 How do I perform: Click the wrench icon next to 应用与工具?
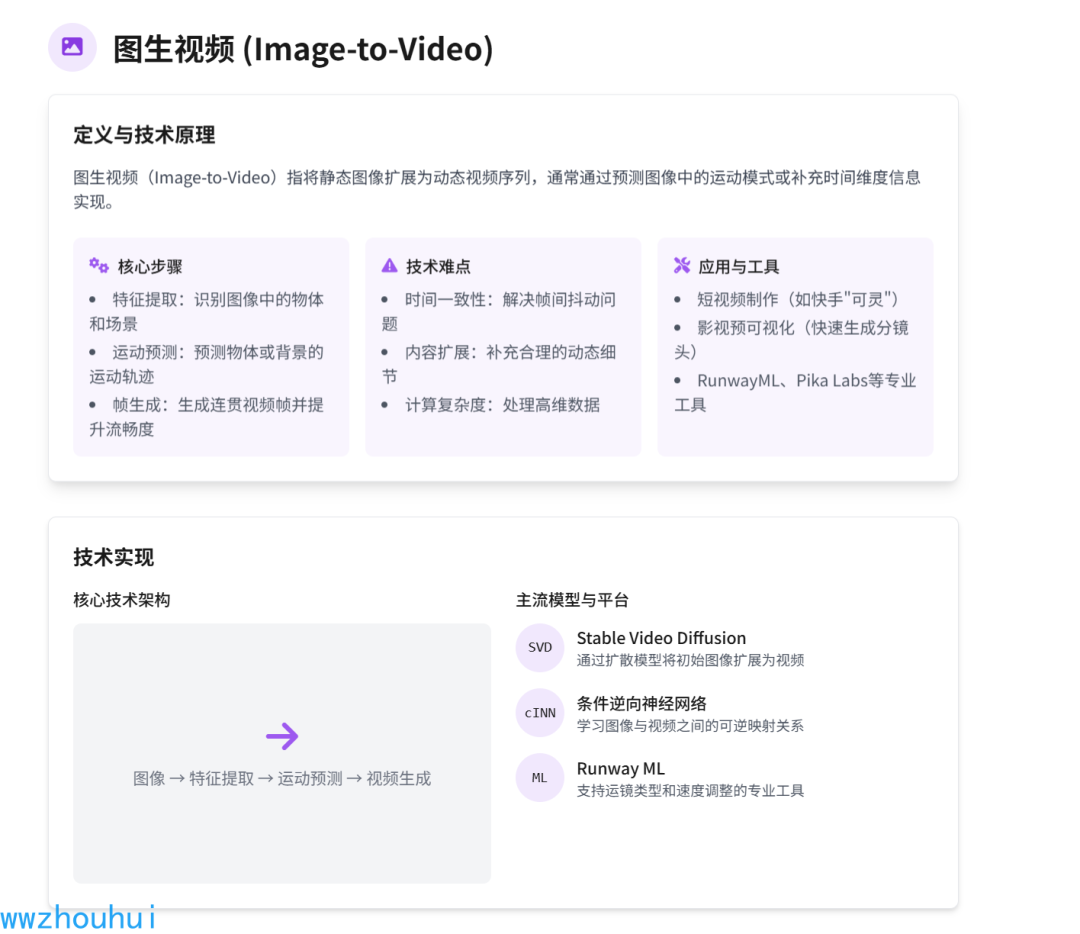coord(680,265)
